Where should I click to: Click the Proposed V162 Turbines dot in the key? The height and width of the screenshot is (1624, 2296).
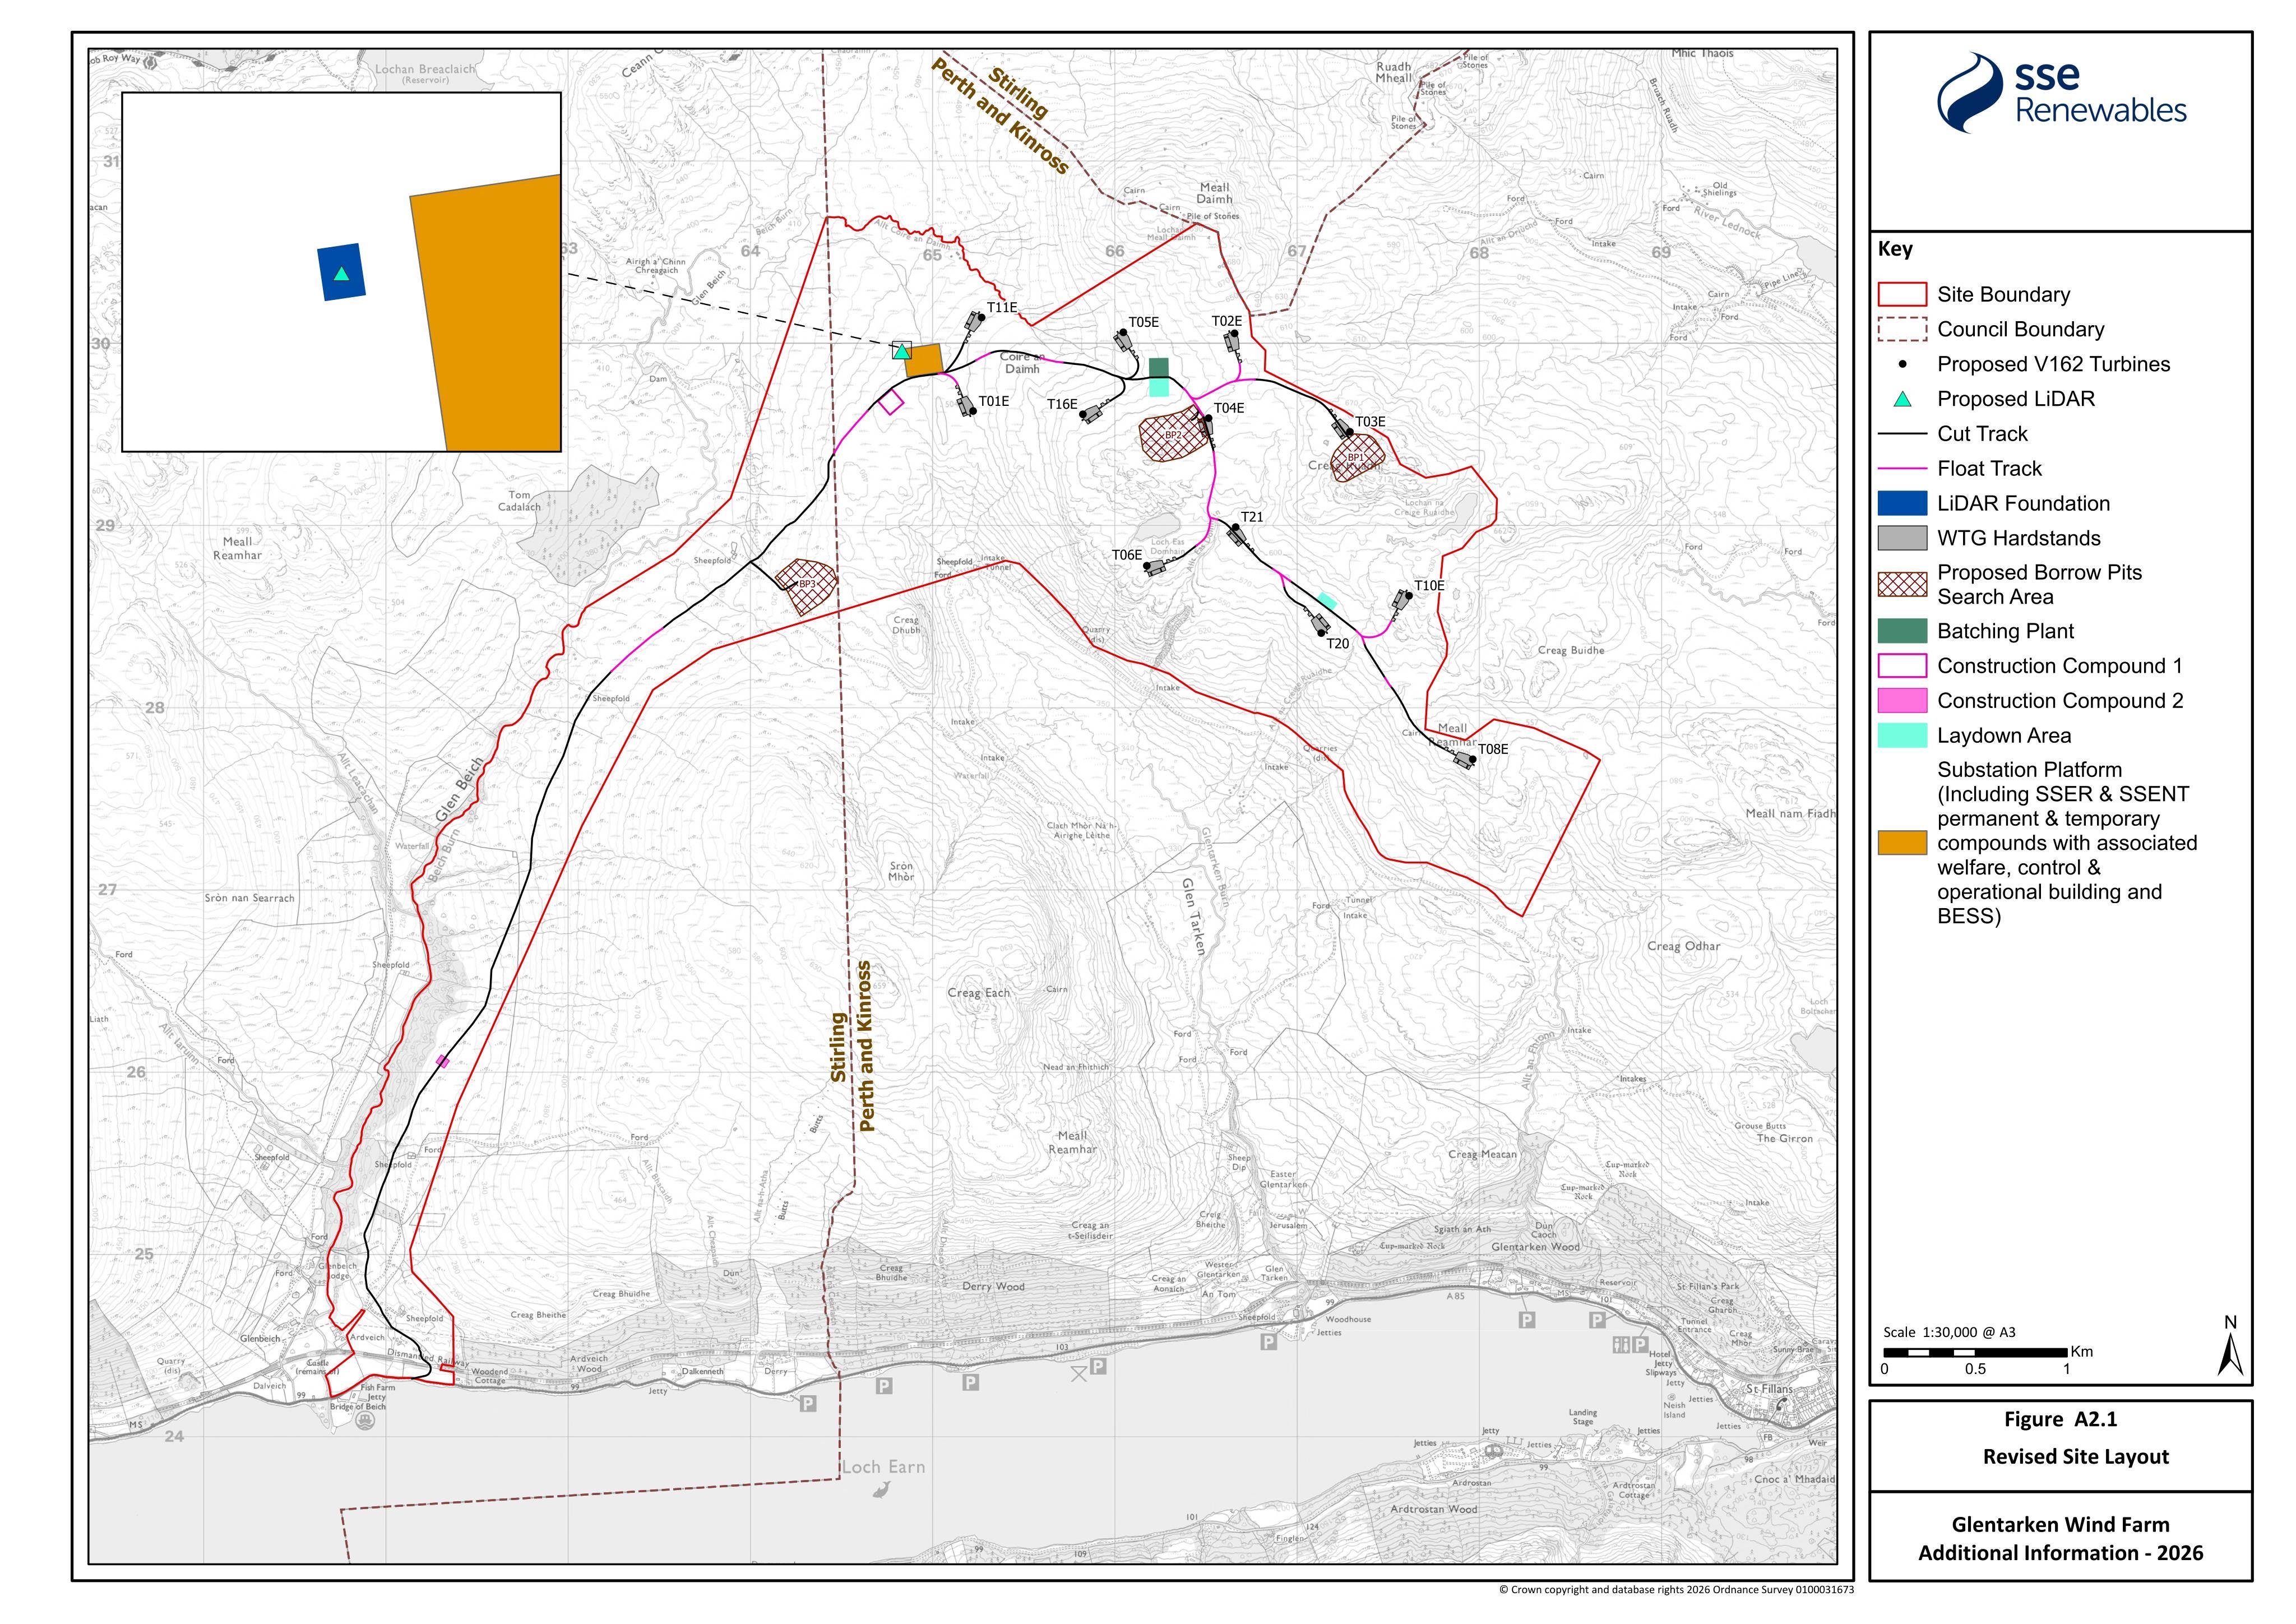tap(1902, 364)
